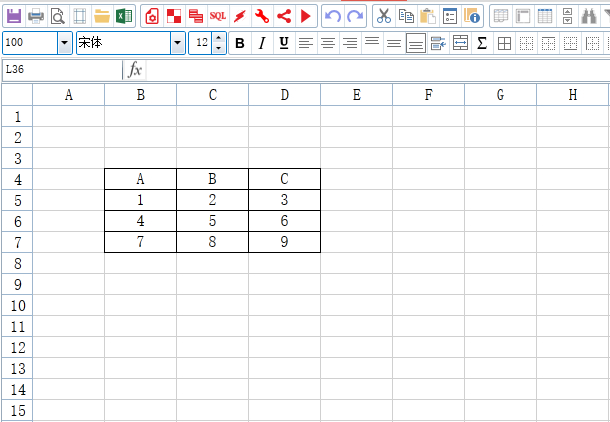Cut selection using the scissors icon

[384, 16]
